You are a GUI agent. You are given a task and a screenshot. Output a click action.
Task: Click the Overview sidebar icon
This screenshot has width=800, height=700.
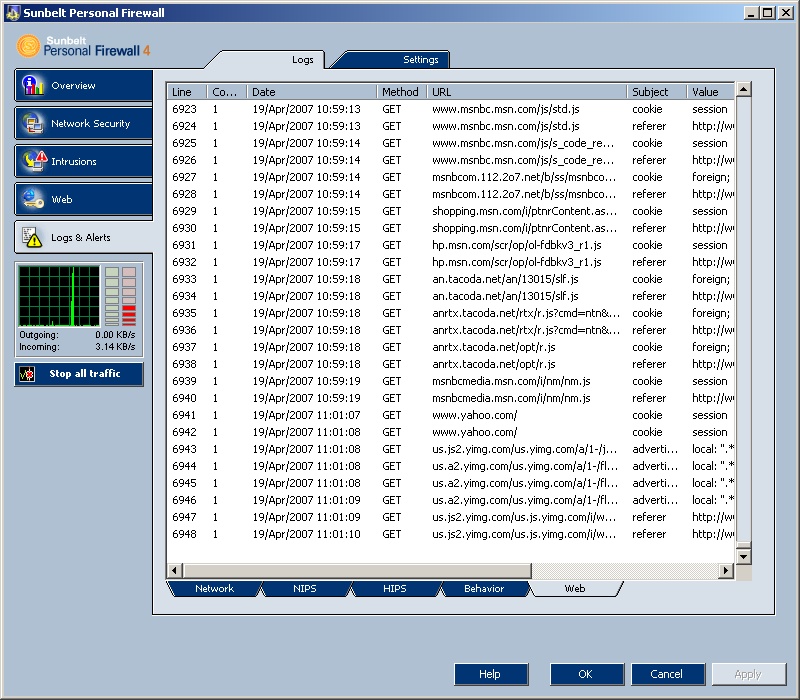34,86
